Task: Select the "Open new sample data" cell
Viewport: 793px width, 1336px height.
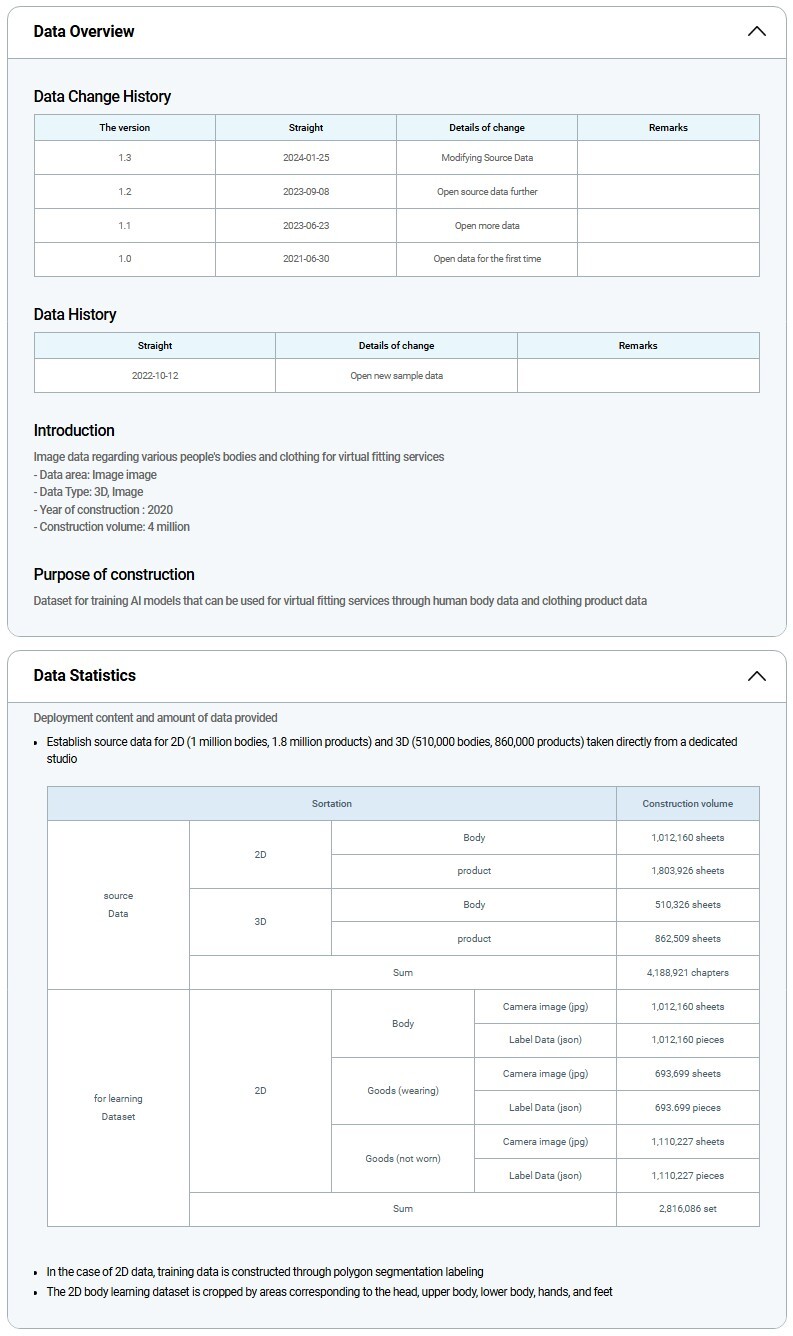Action: click(396, 376)
